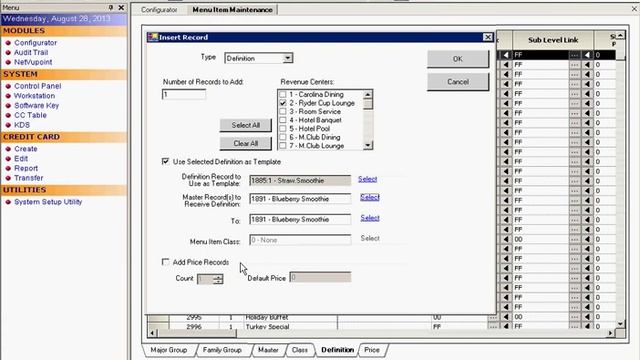Open Price bottom tab
Viewport: 640px width, 360px height.
[x=372, y=350]
